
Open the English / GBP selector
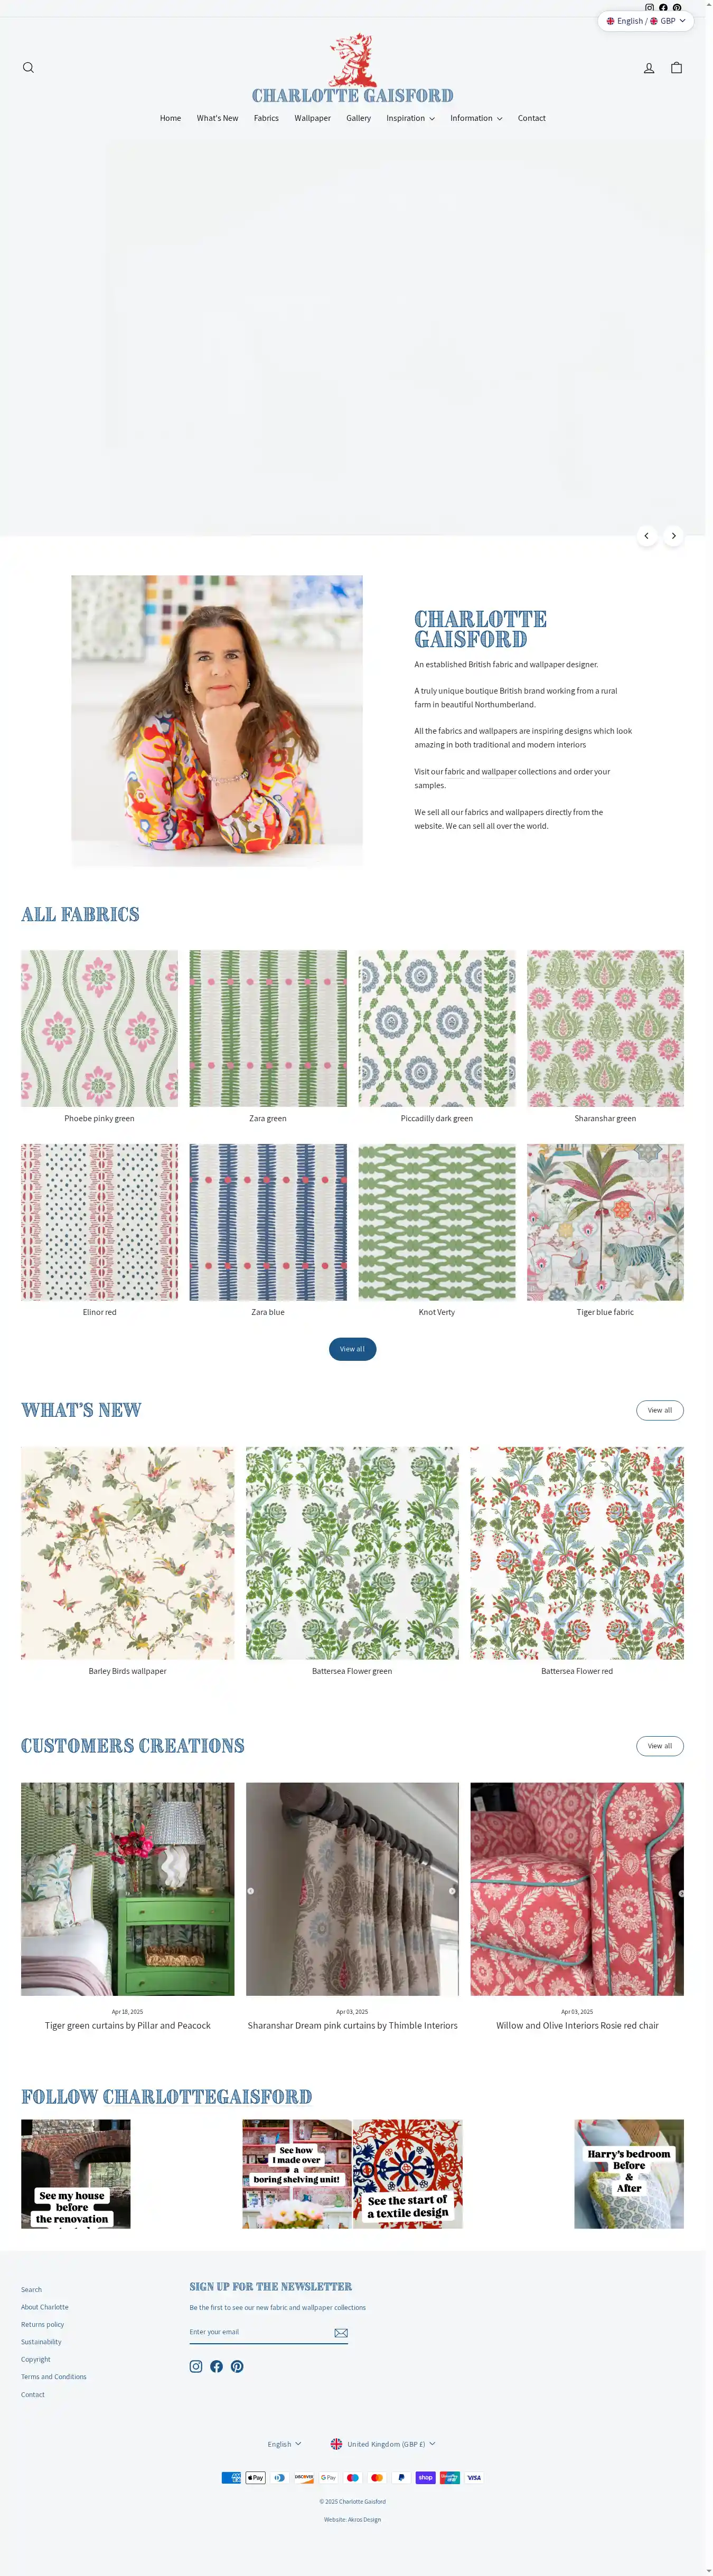tap(646, 21)
